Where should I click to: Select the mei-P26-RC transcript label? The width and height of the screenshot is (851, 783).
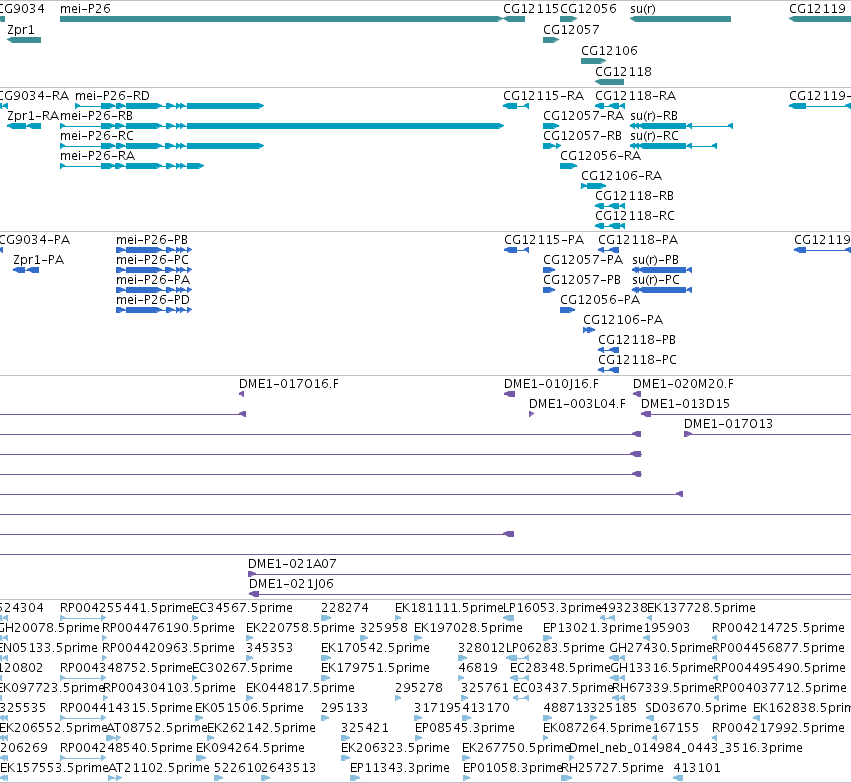pos(97,136)
